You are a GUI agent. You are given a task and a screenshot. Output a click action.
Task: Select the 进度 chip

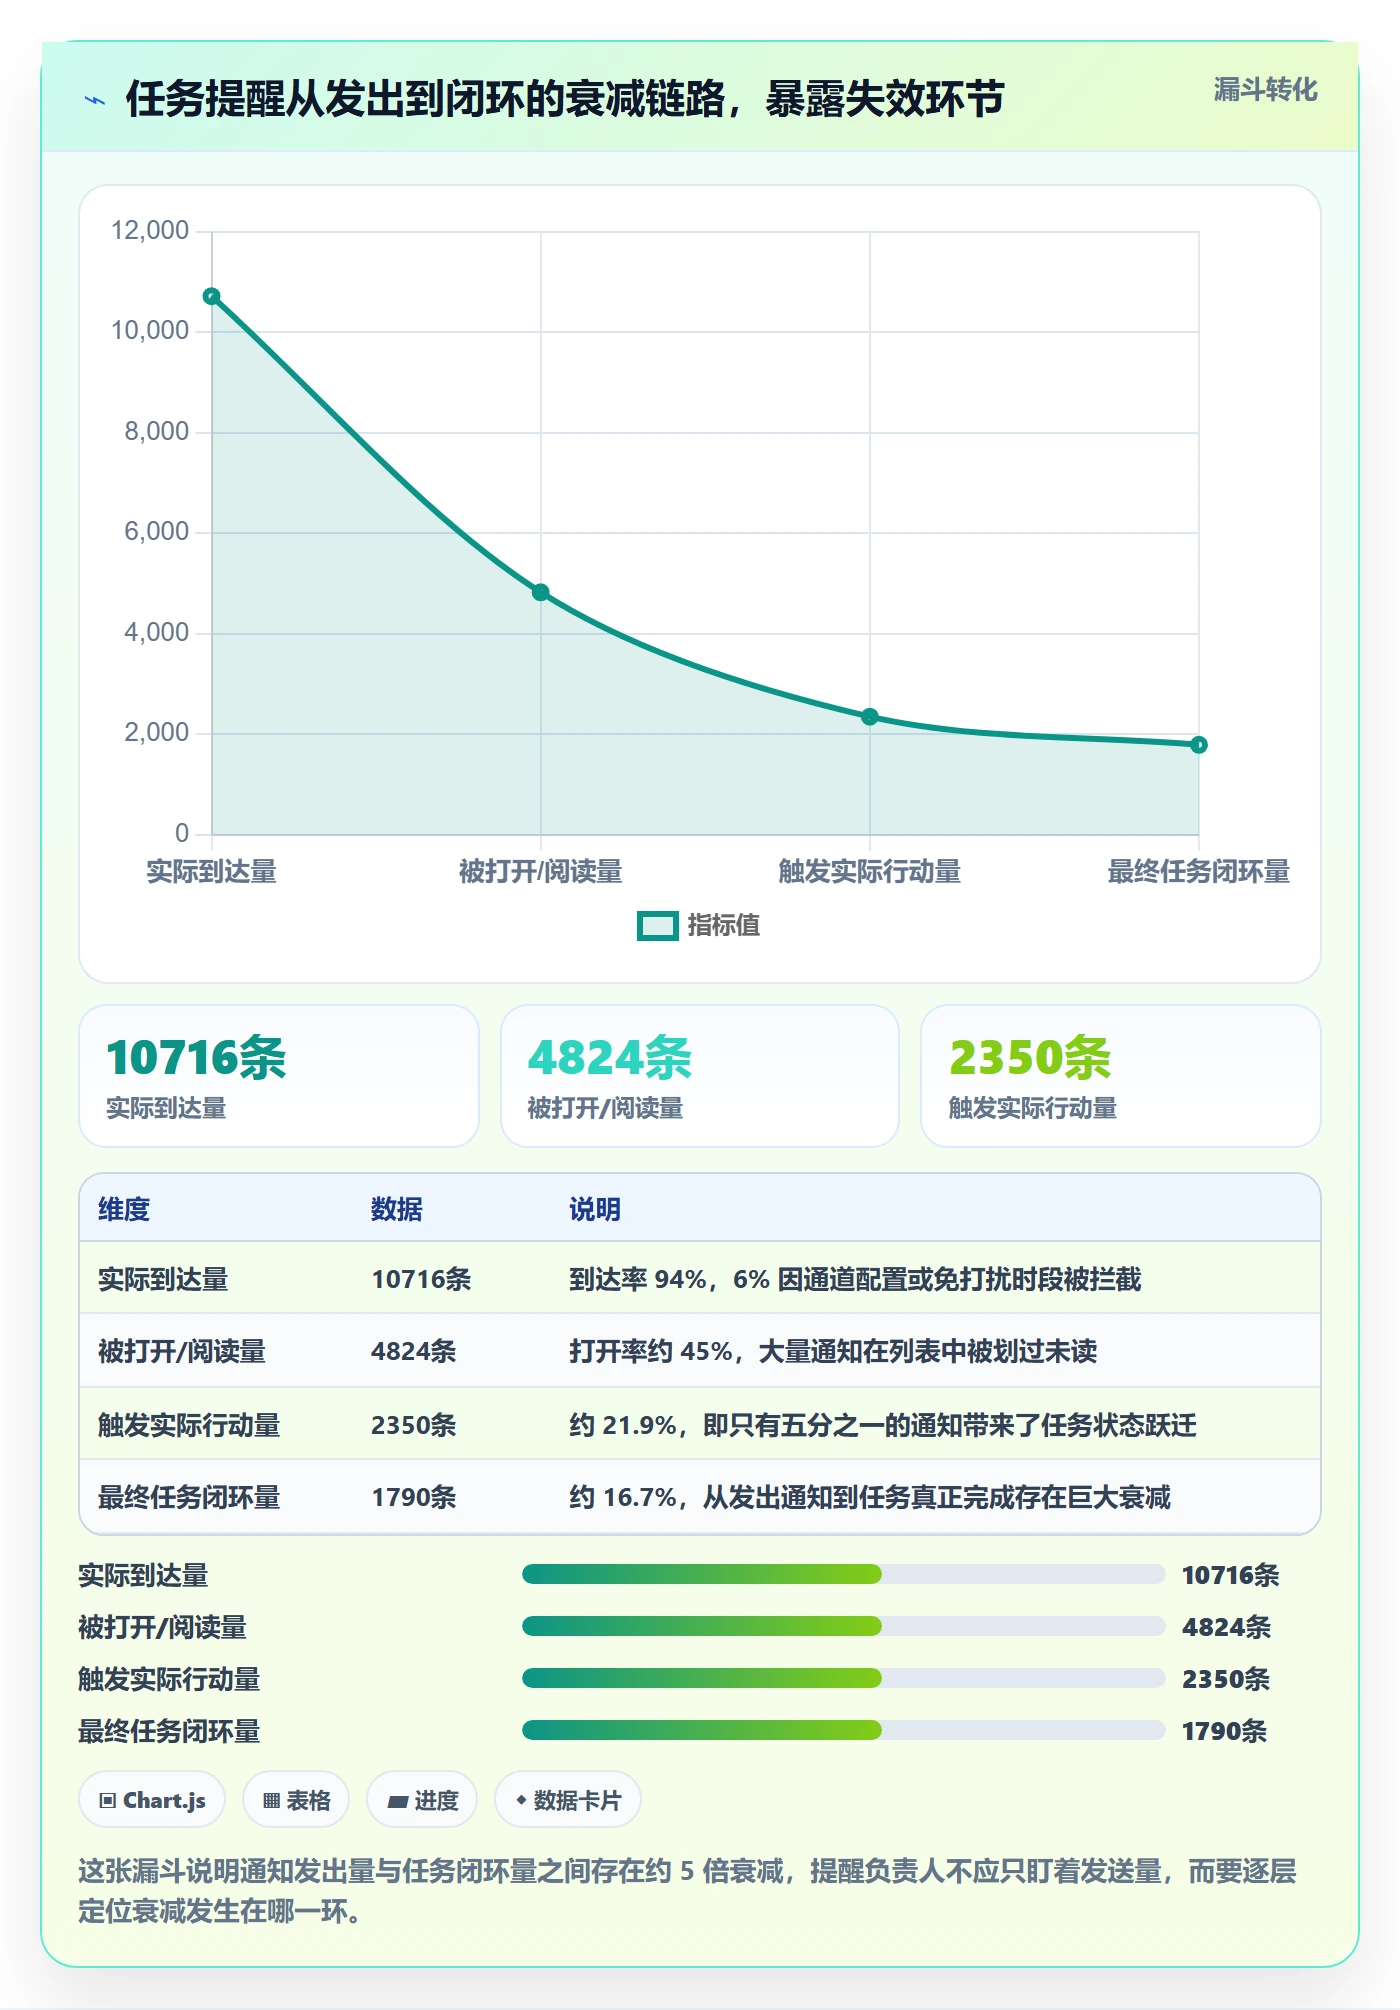422,1800
